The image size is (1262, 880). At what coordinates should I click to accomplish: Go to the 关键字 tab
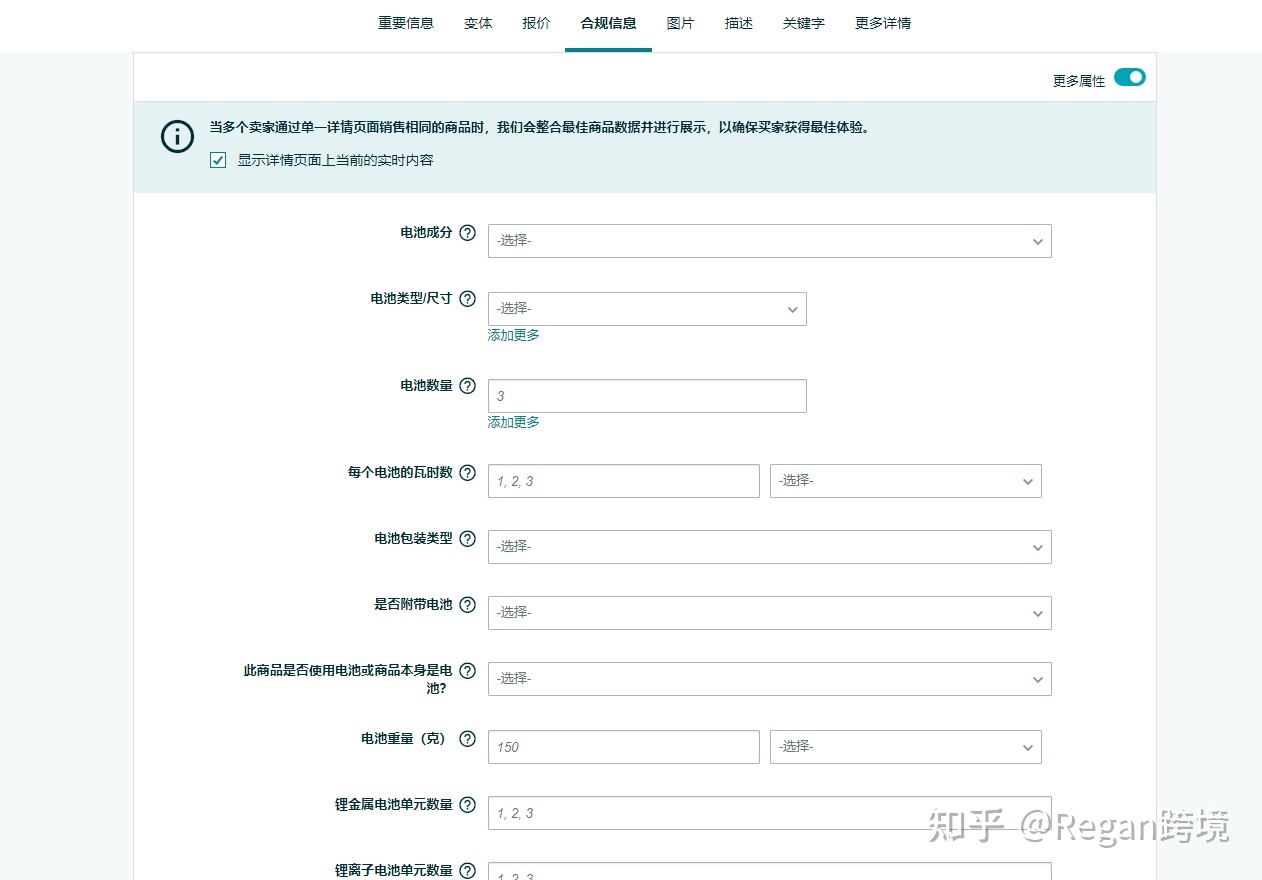(x=803, y=23)
